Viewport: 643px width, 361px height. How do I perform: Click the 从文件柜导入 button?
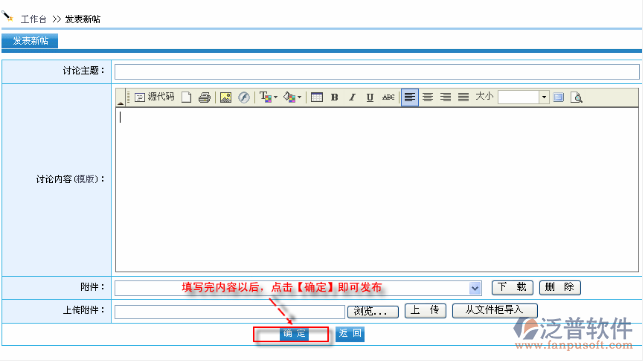pos(495,310)
